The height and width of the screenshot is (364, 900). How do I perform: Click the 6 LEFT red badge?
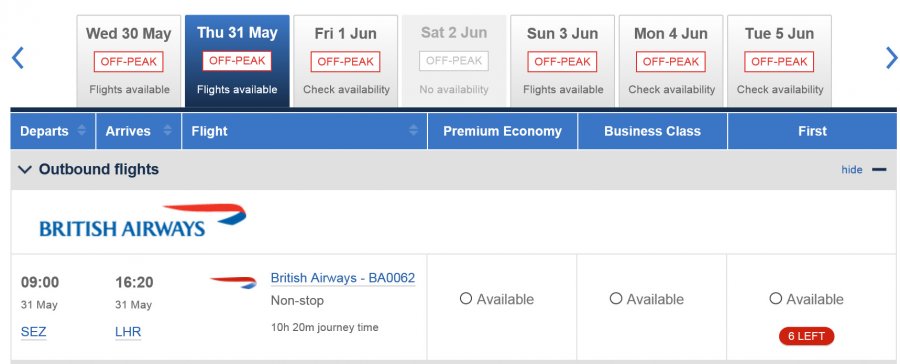click(x=806, y=336)
